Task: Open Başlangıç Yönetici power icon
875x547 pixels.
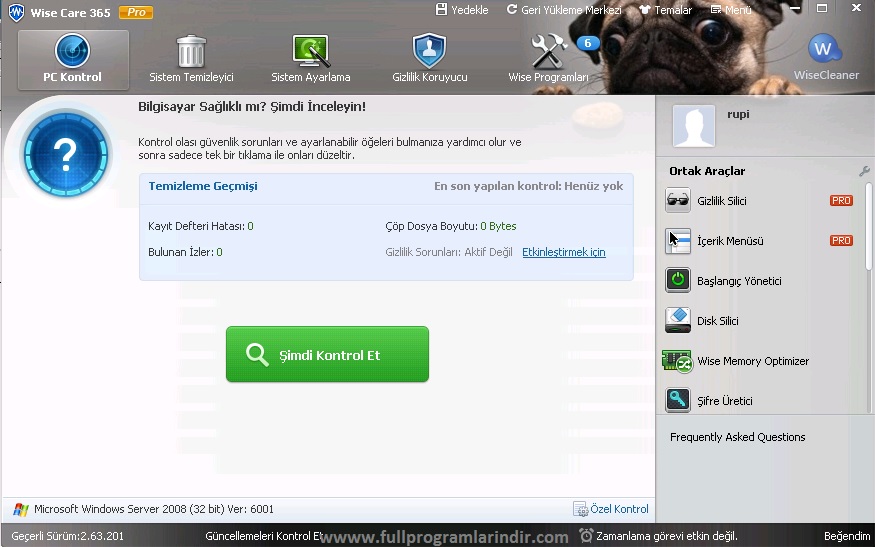Action: pyautogui.click(x=677, y=281)
